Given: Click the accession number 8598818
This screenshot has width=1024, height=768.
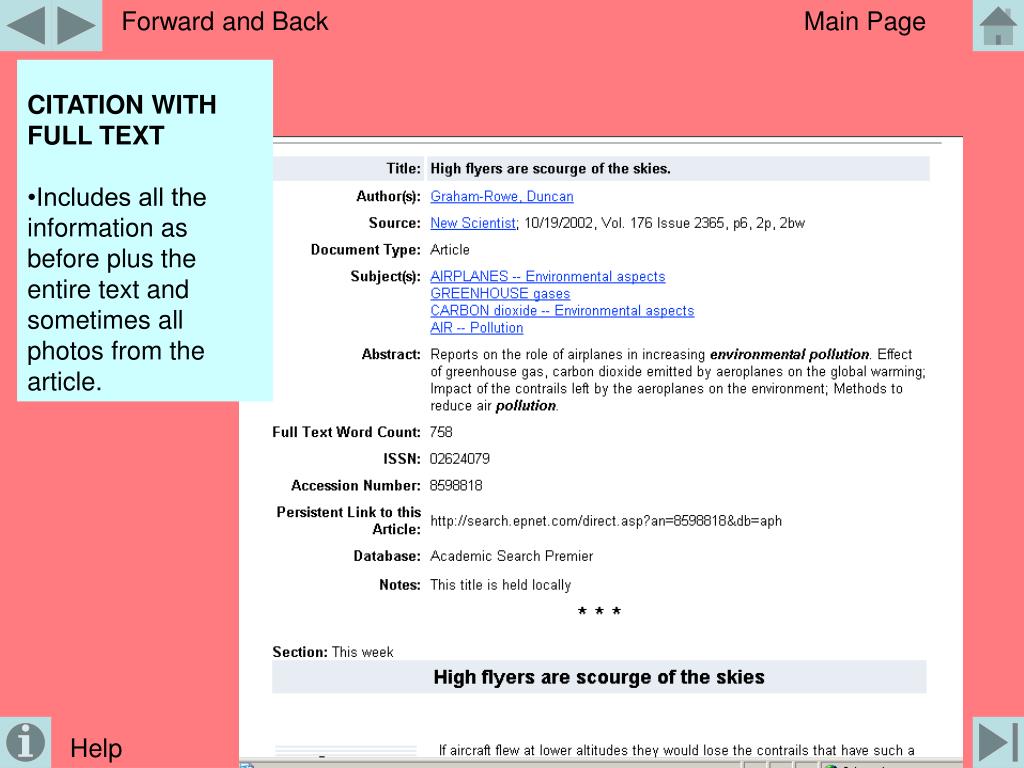Looking at the screenshot, I should (x=456, y=486).
